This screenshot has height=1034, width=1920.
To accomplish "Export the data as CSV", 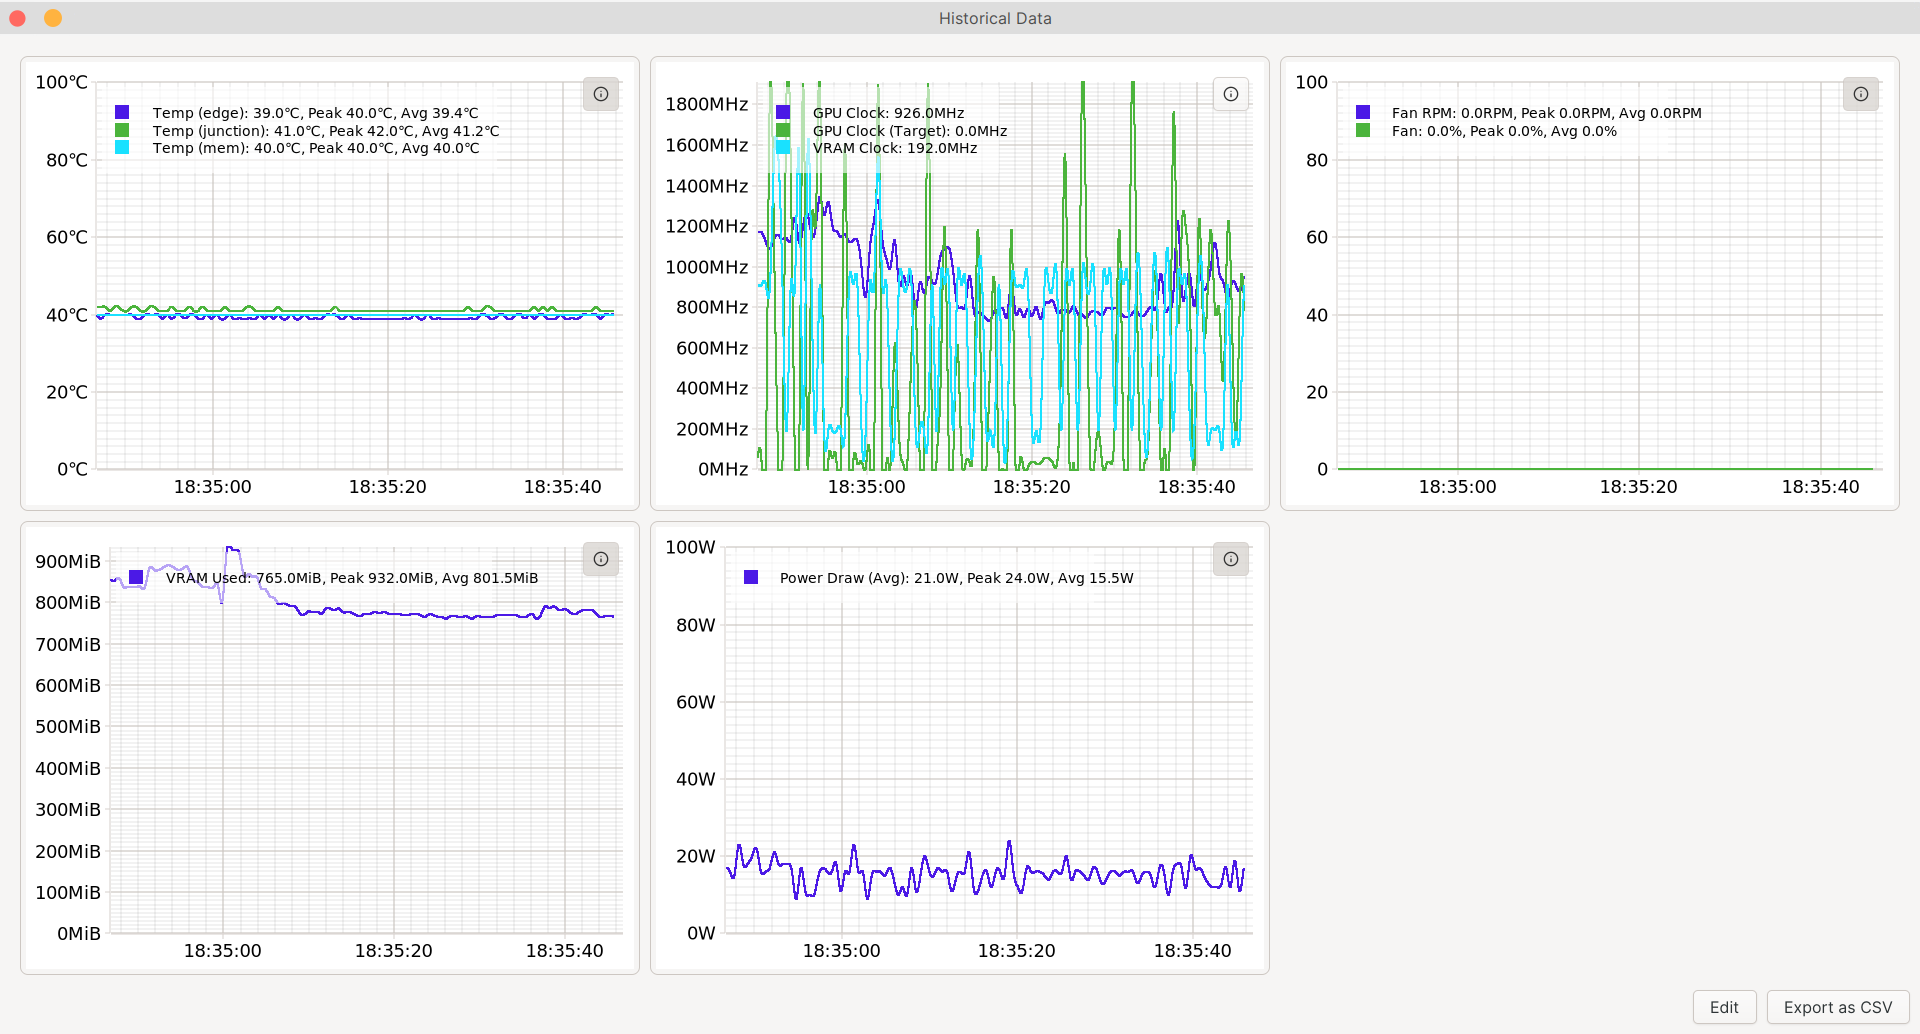I will [x=1838, y=1007].
